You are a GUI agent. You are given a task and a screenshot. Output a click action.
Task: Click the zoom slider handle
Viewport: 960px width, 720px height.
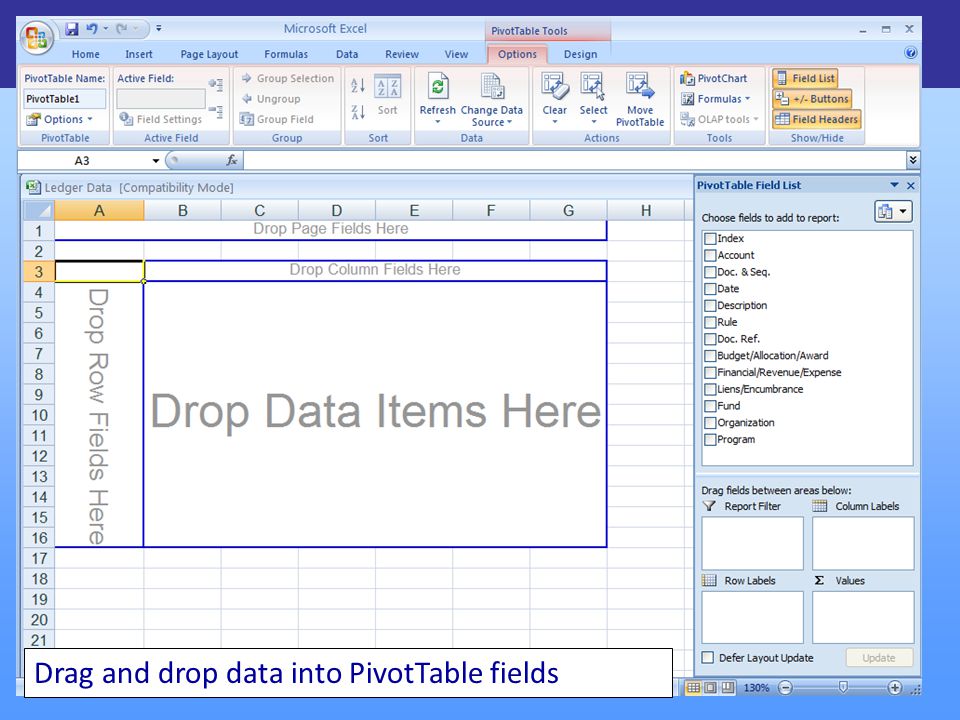843,688
